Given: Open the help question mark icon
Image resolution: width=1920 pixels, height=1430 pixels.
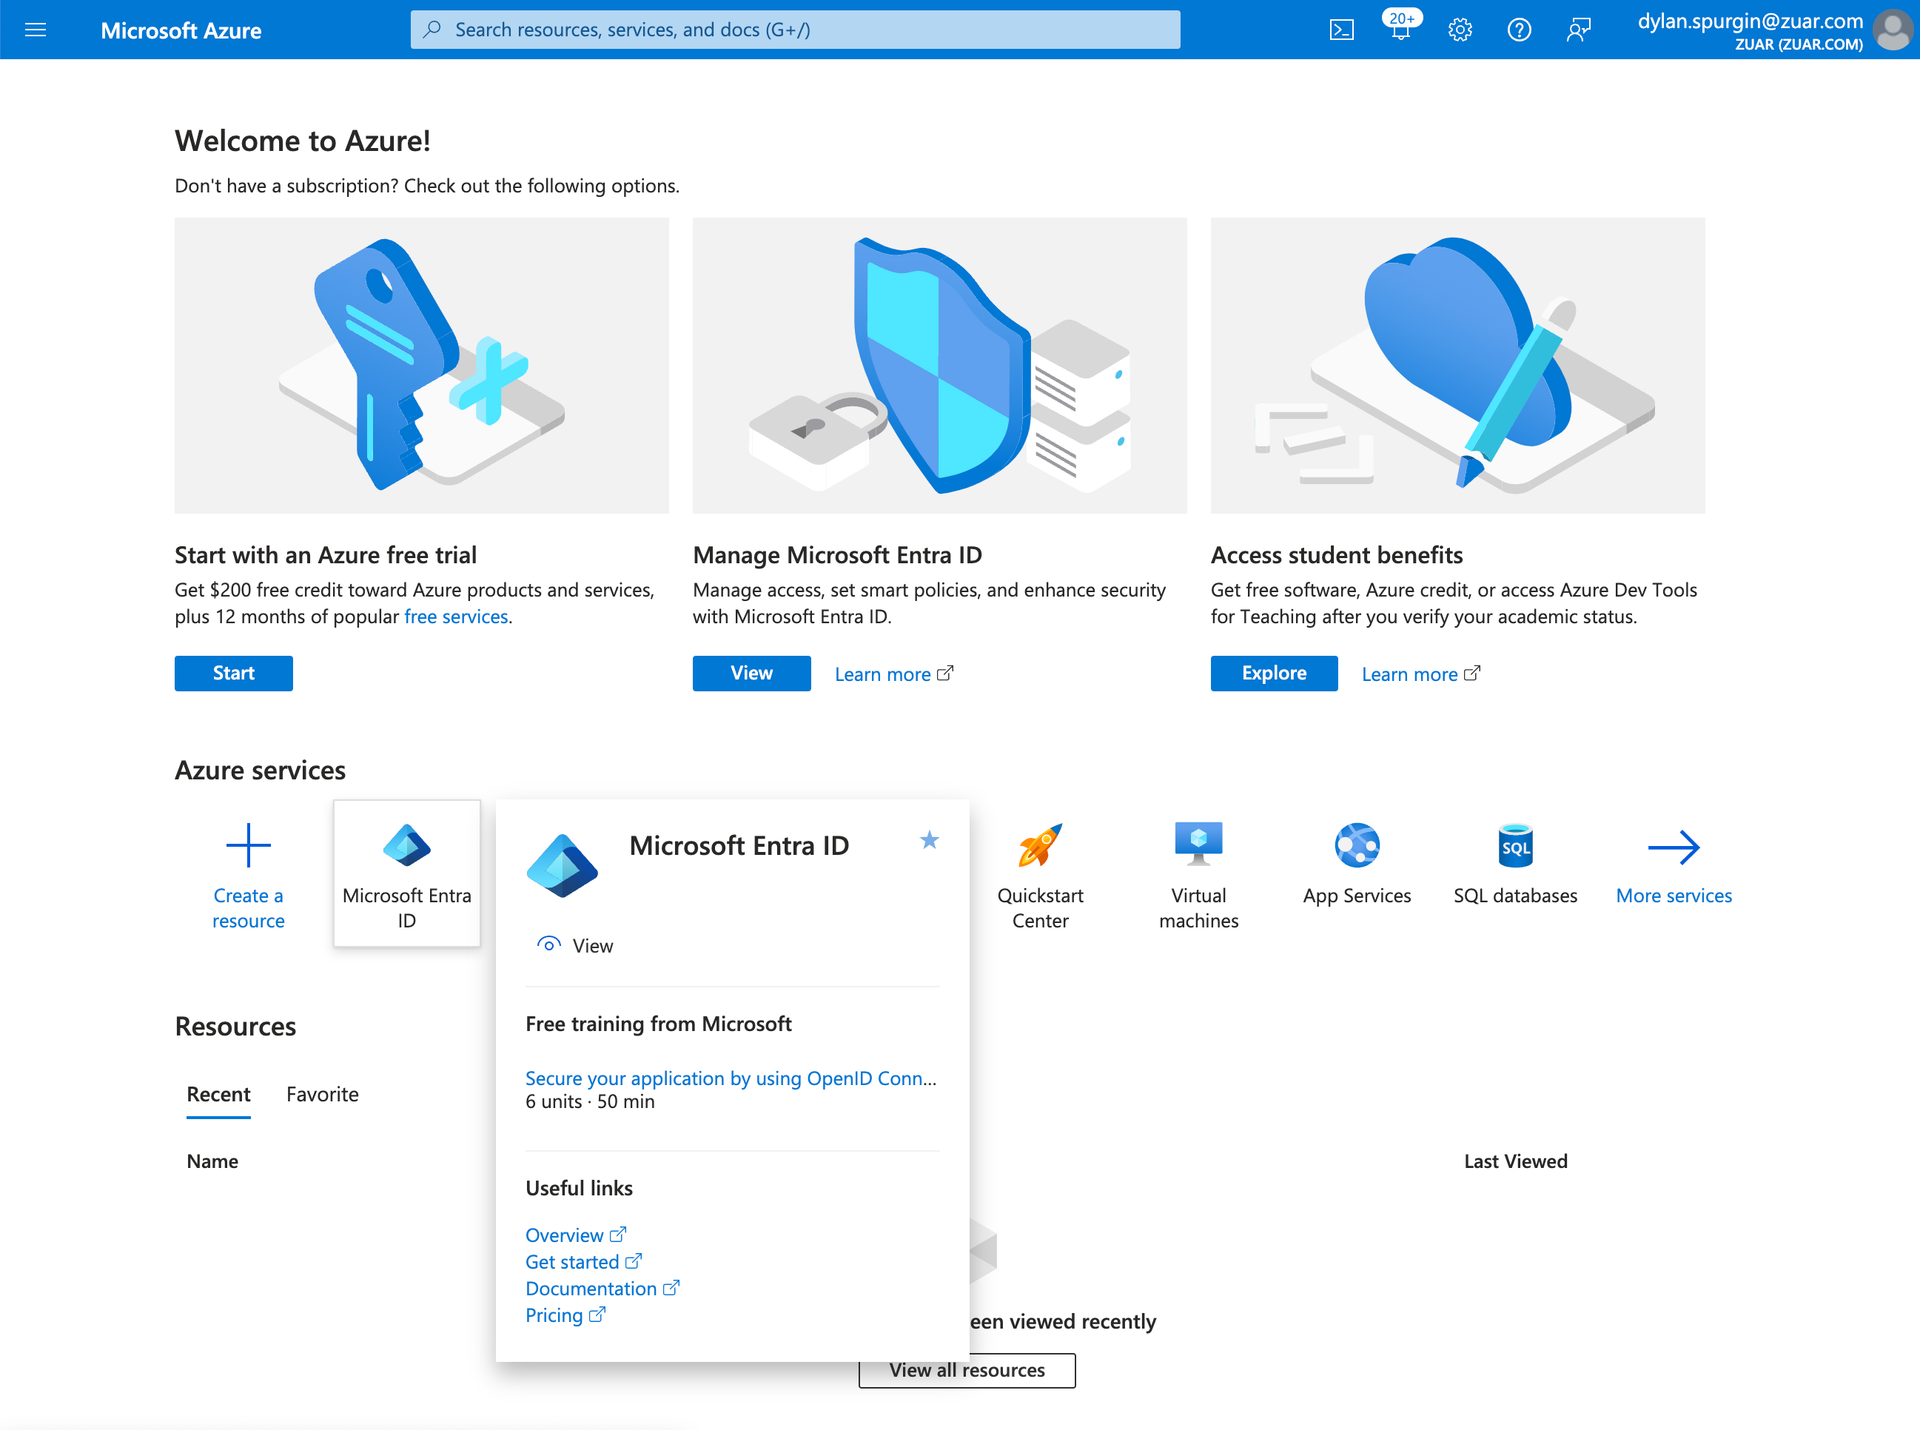Looking at the screenshot, I should (1519, 30).
